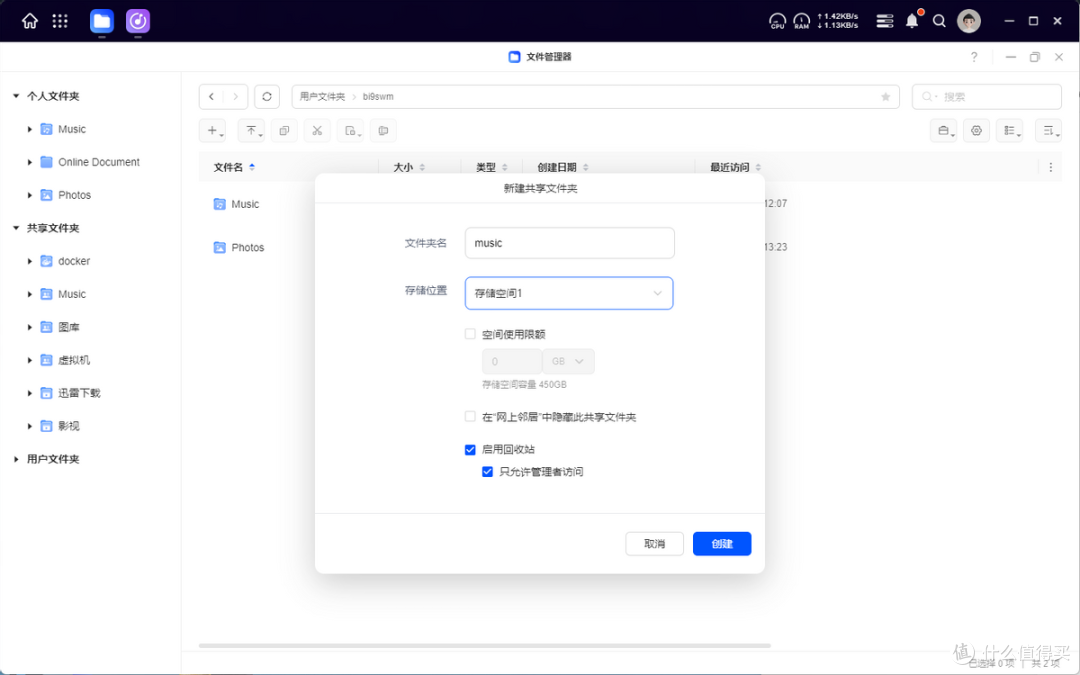1080x675 pixels.
Task: Sort by 创建日期 column header
Action: point(563,167)
